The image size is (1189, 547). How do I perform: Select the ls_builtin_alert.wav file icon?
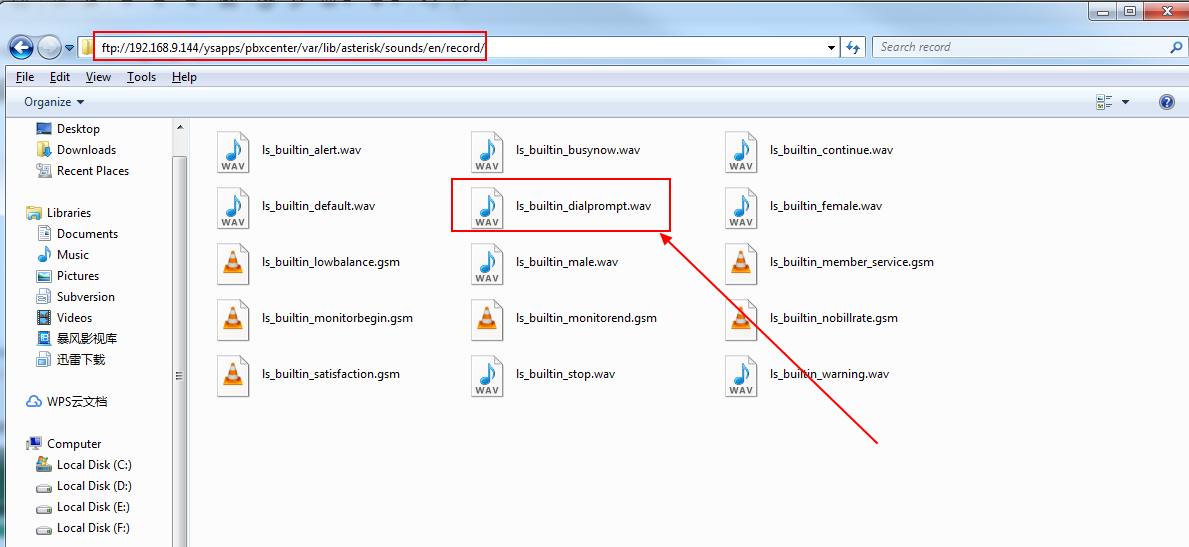pyautogui.click(x=233, y=151)
